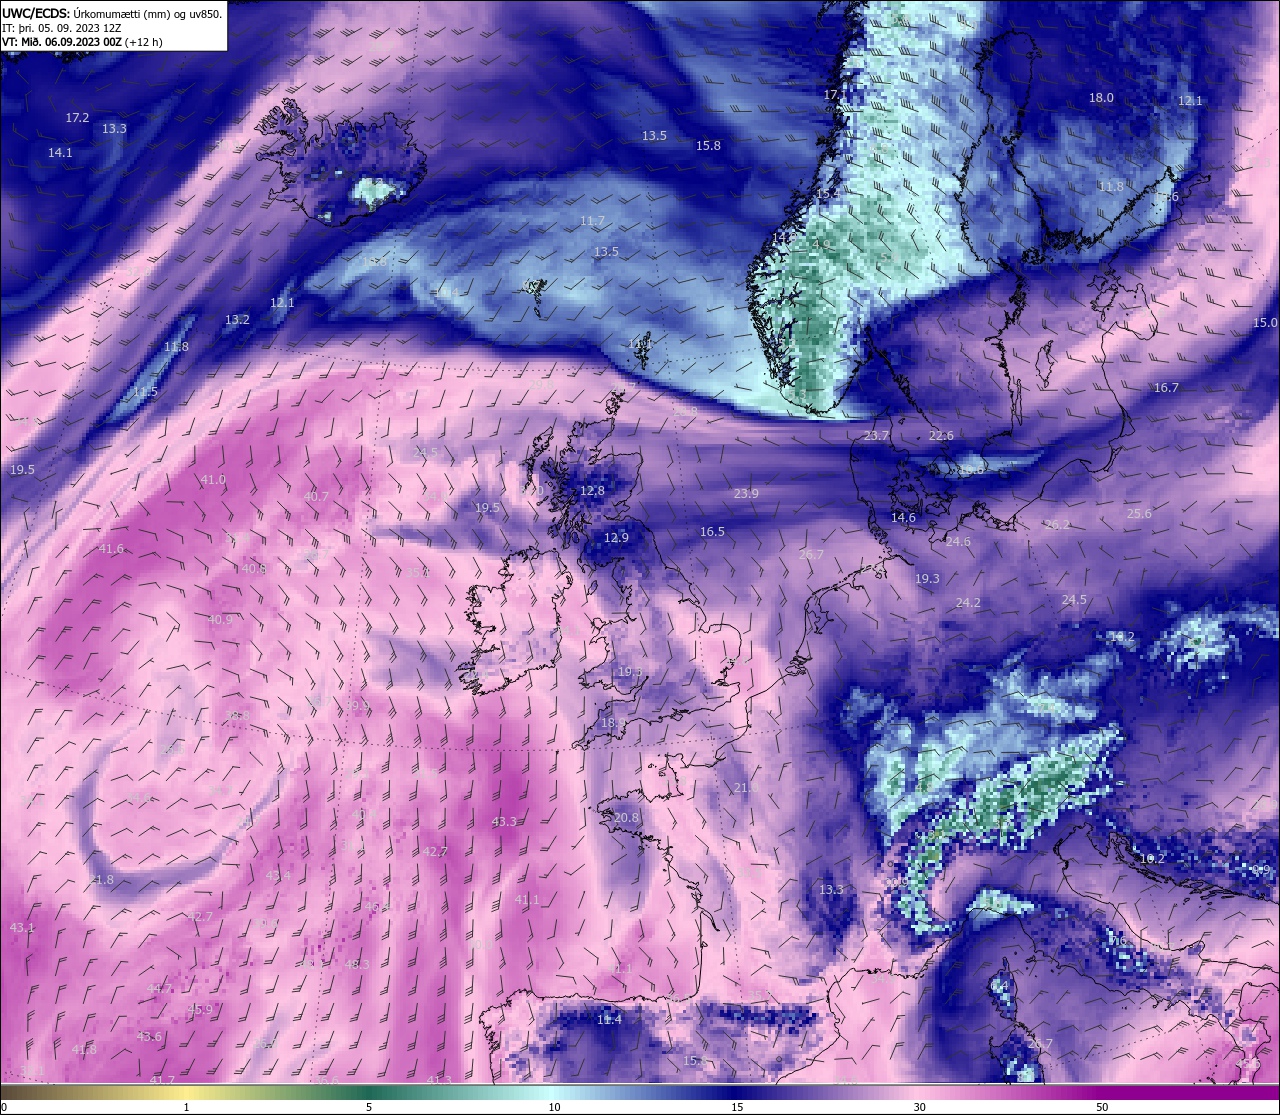Viewport: 1280px width, 1115px height.
Task: Click the legend tick label '1'
Action: 186,1107
